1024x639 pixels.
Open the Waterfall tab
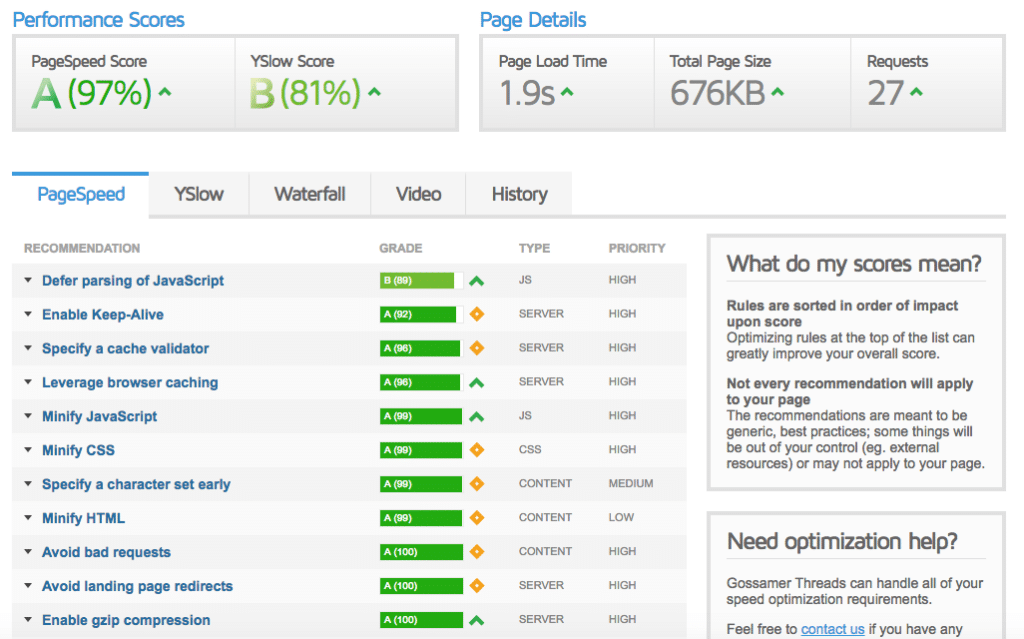click(309, 194)
